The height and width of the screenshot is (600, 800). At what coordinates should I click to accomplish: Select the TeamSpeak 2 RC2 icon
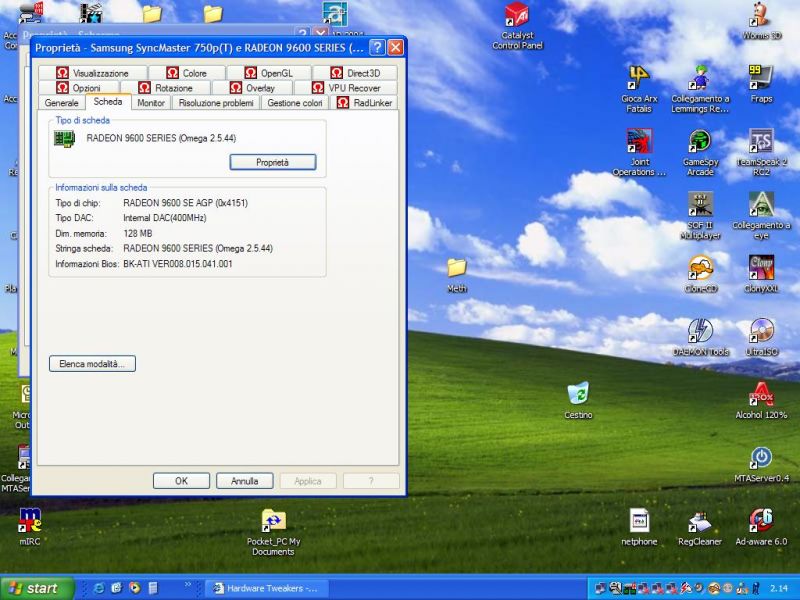click(761, 152)
